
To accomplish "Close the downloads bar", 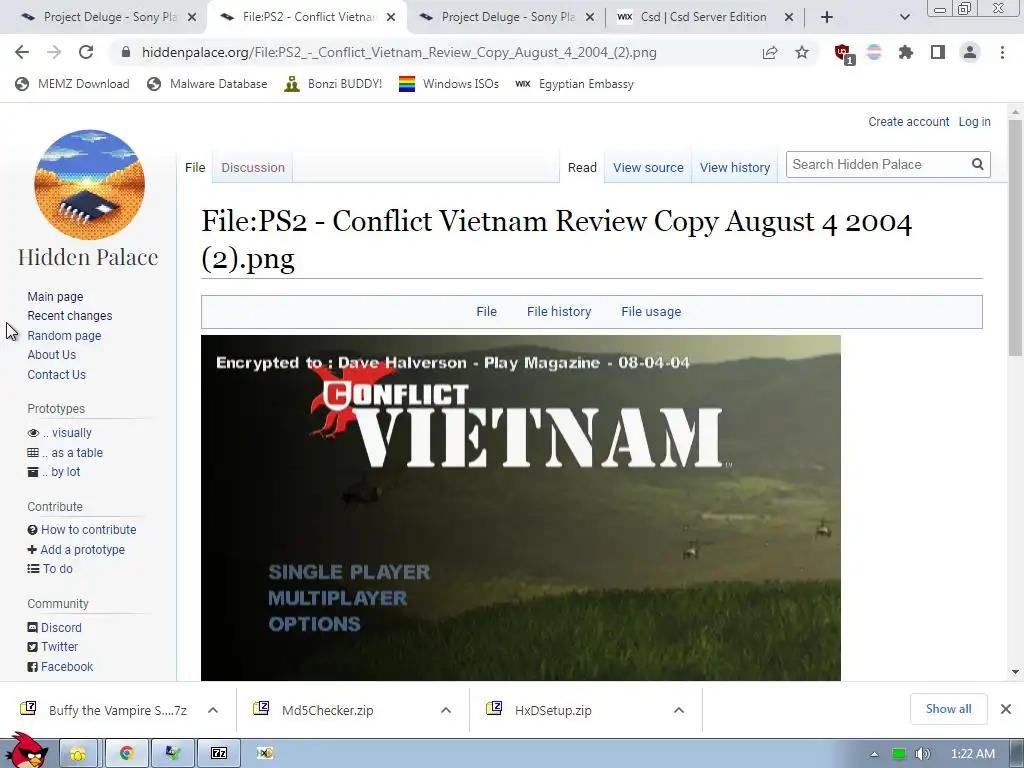I will pos(1006,709).
